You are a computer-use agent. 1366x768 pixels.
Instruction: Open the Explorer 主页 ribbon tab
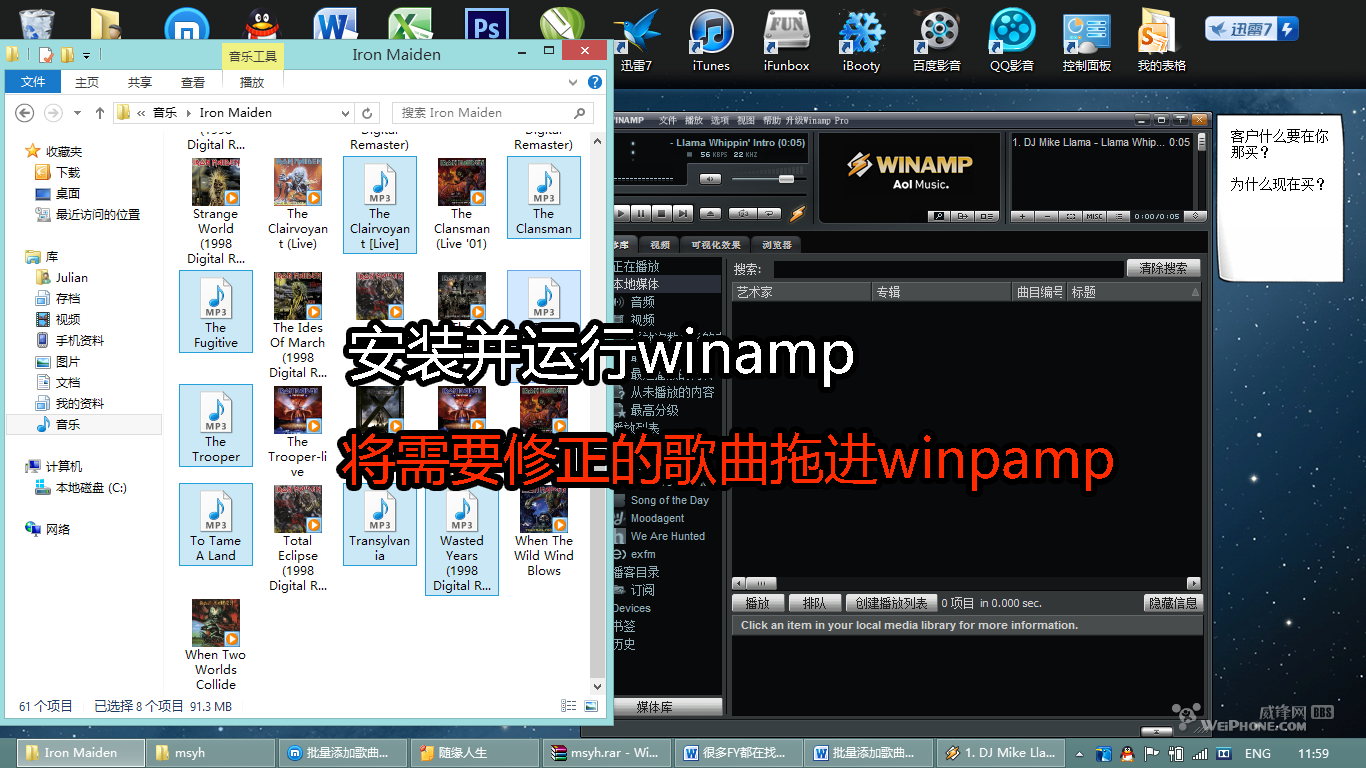tap(87, 82)
